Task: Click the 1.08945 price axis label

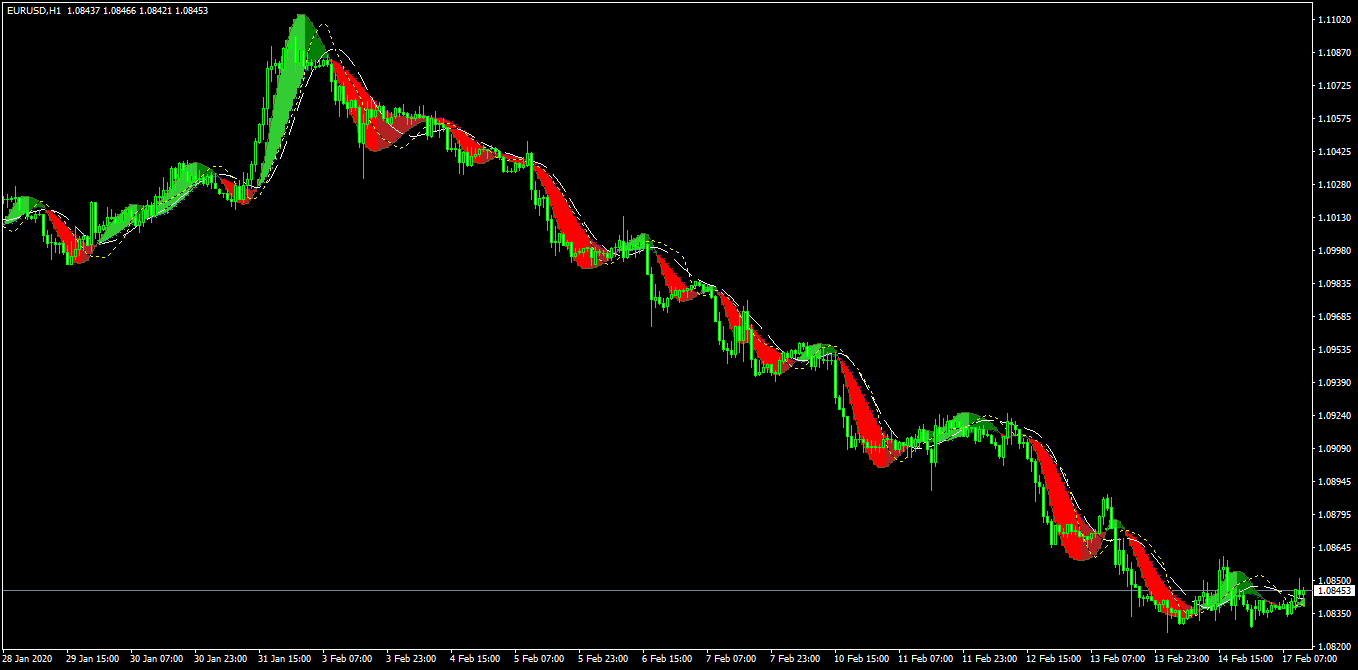Action: pyautogui.click(x=1336, y=482)
